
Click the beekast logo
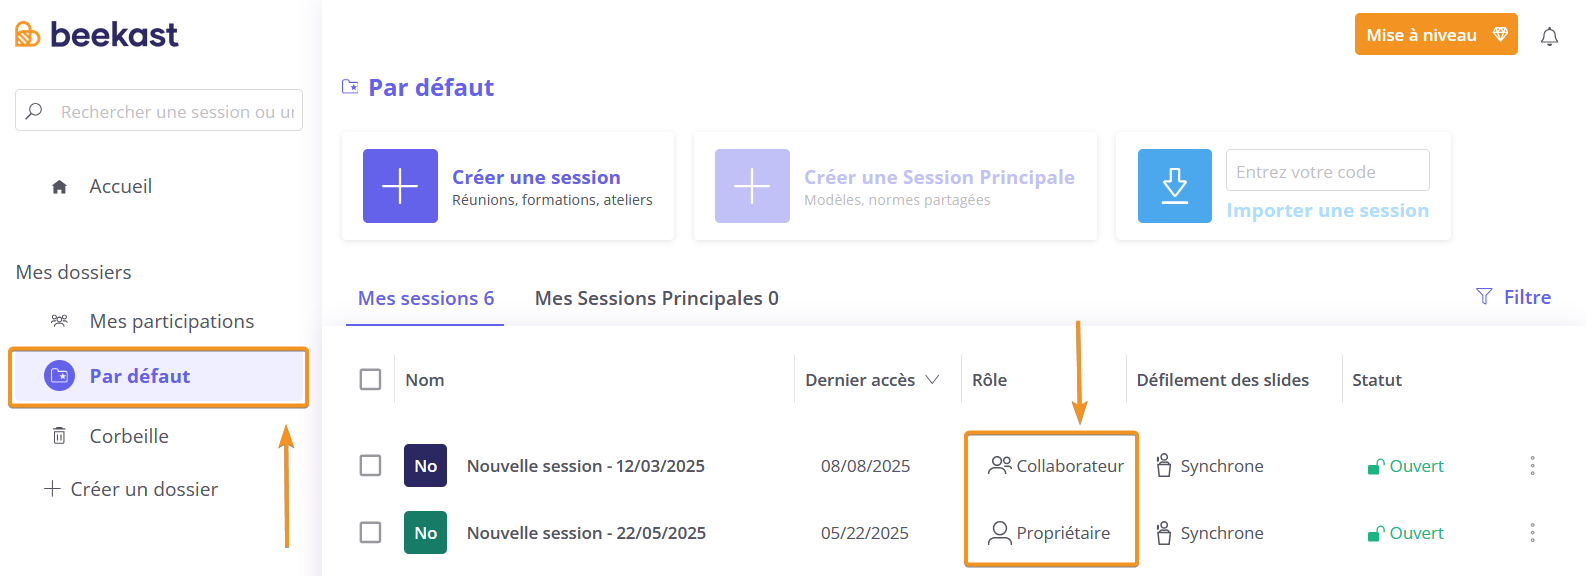(x=97, y=35)
